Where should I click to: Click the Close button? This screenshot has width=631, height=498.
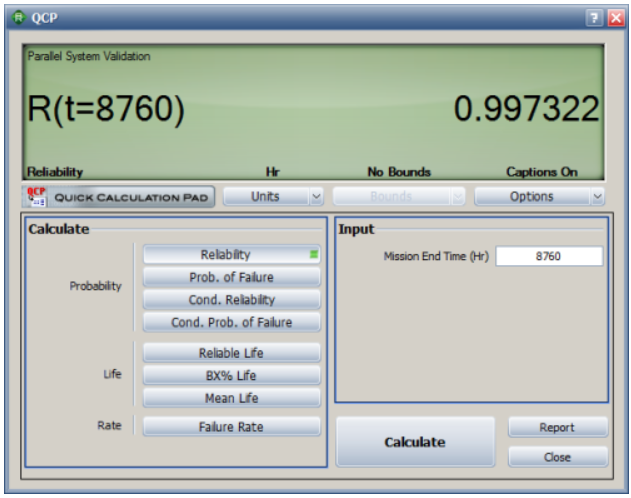click(x=558, y=457)
